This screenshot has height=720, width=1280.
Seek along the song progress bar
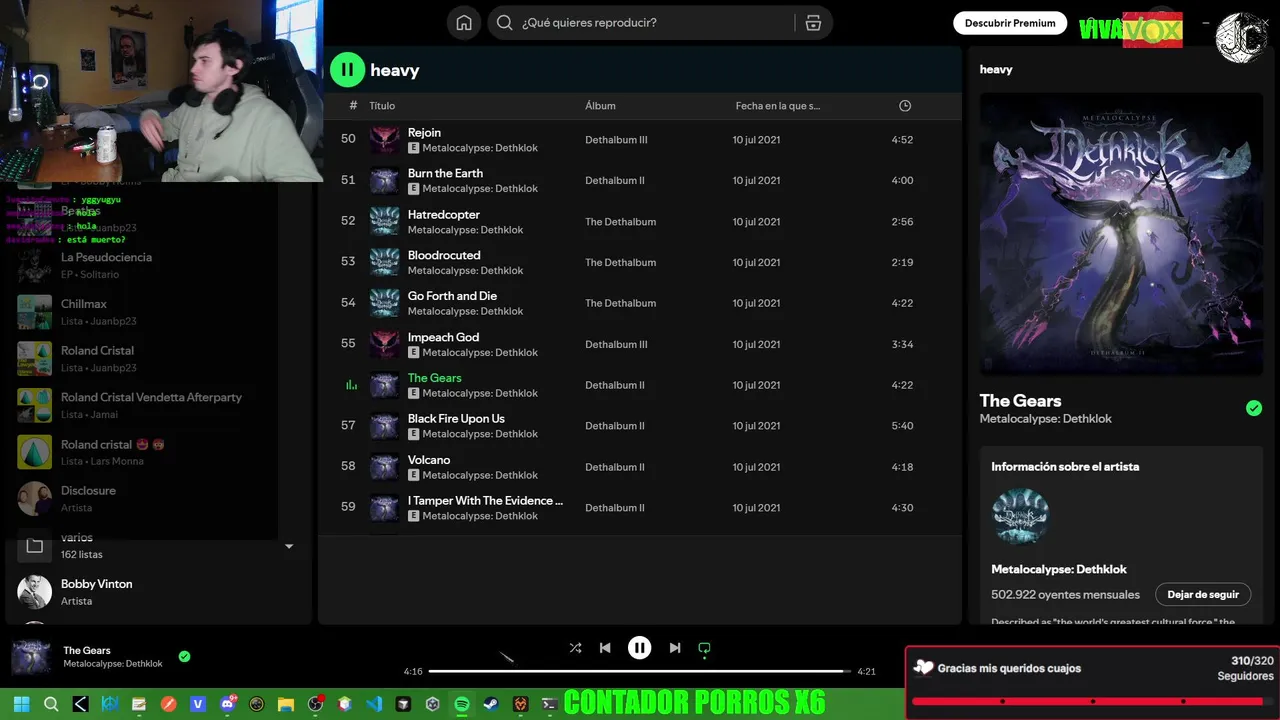click(640, 671)
